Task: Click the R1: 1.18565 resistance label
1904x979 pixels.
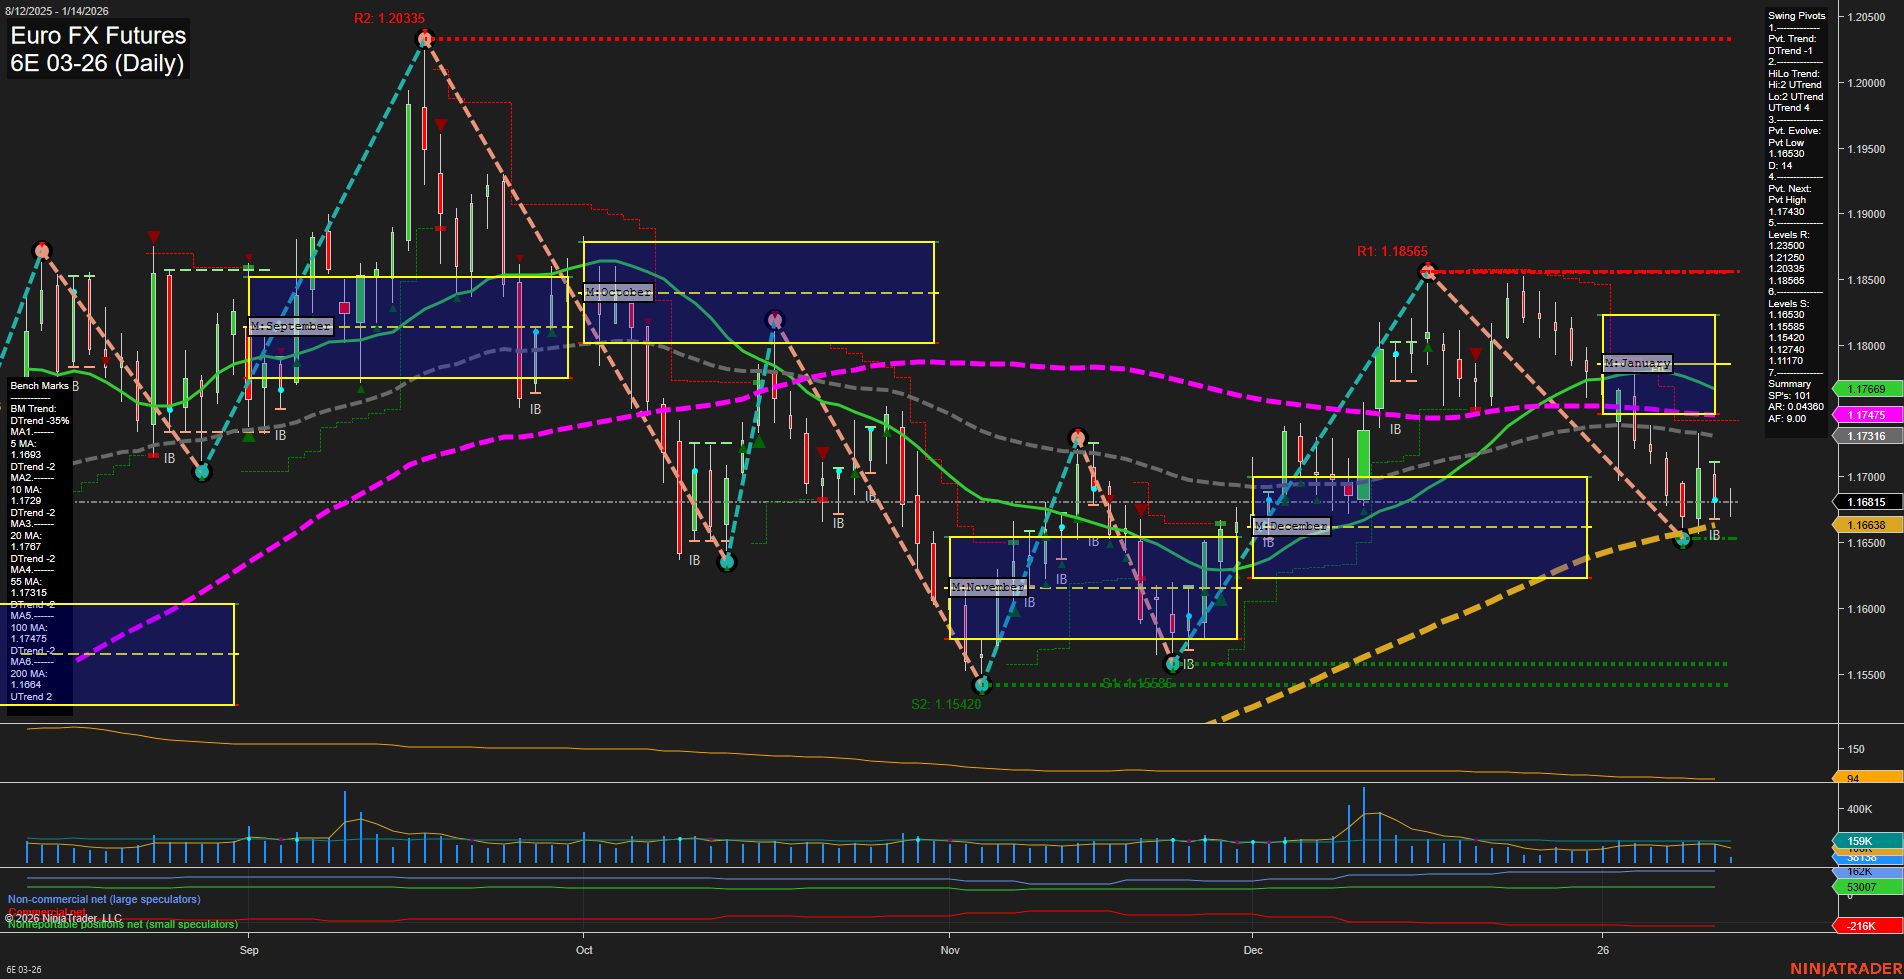Action: point(1392,251)
